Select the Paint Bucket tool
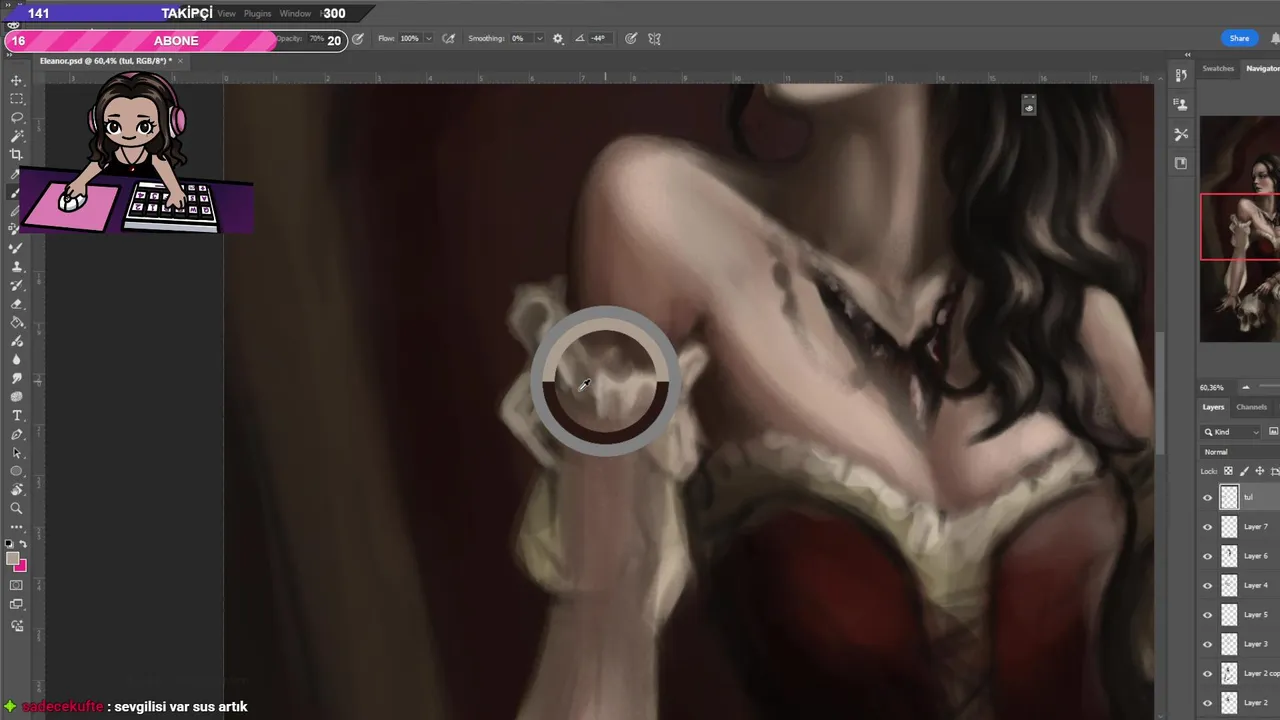This screenshot has height=720, width=1280. click(16, 323)
